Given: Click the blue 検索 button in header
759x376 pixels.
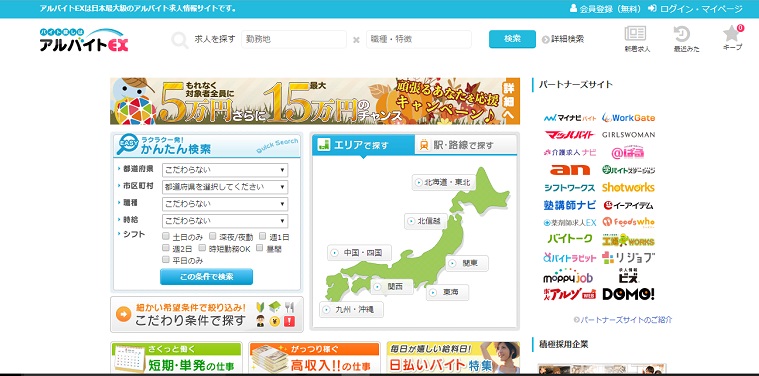Looking at the screenshot, I should pyautogui.click(x=512, y=39).
